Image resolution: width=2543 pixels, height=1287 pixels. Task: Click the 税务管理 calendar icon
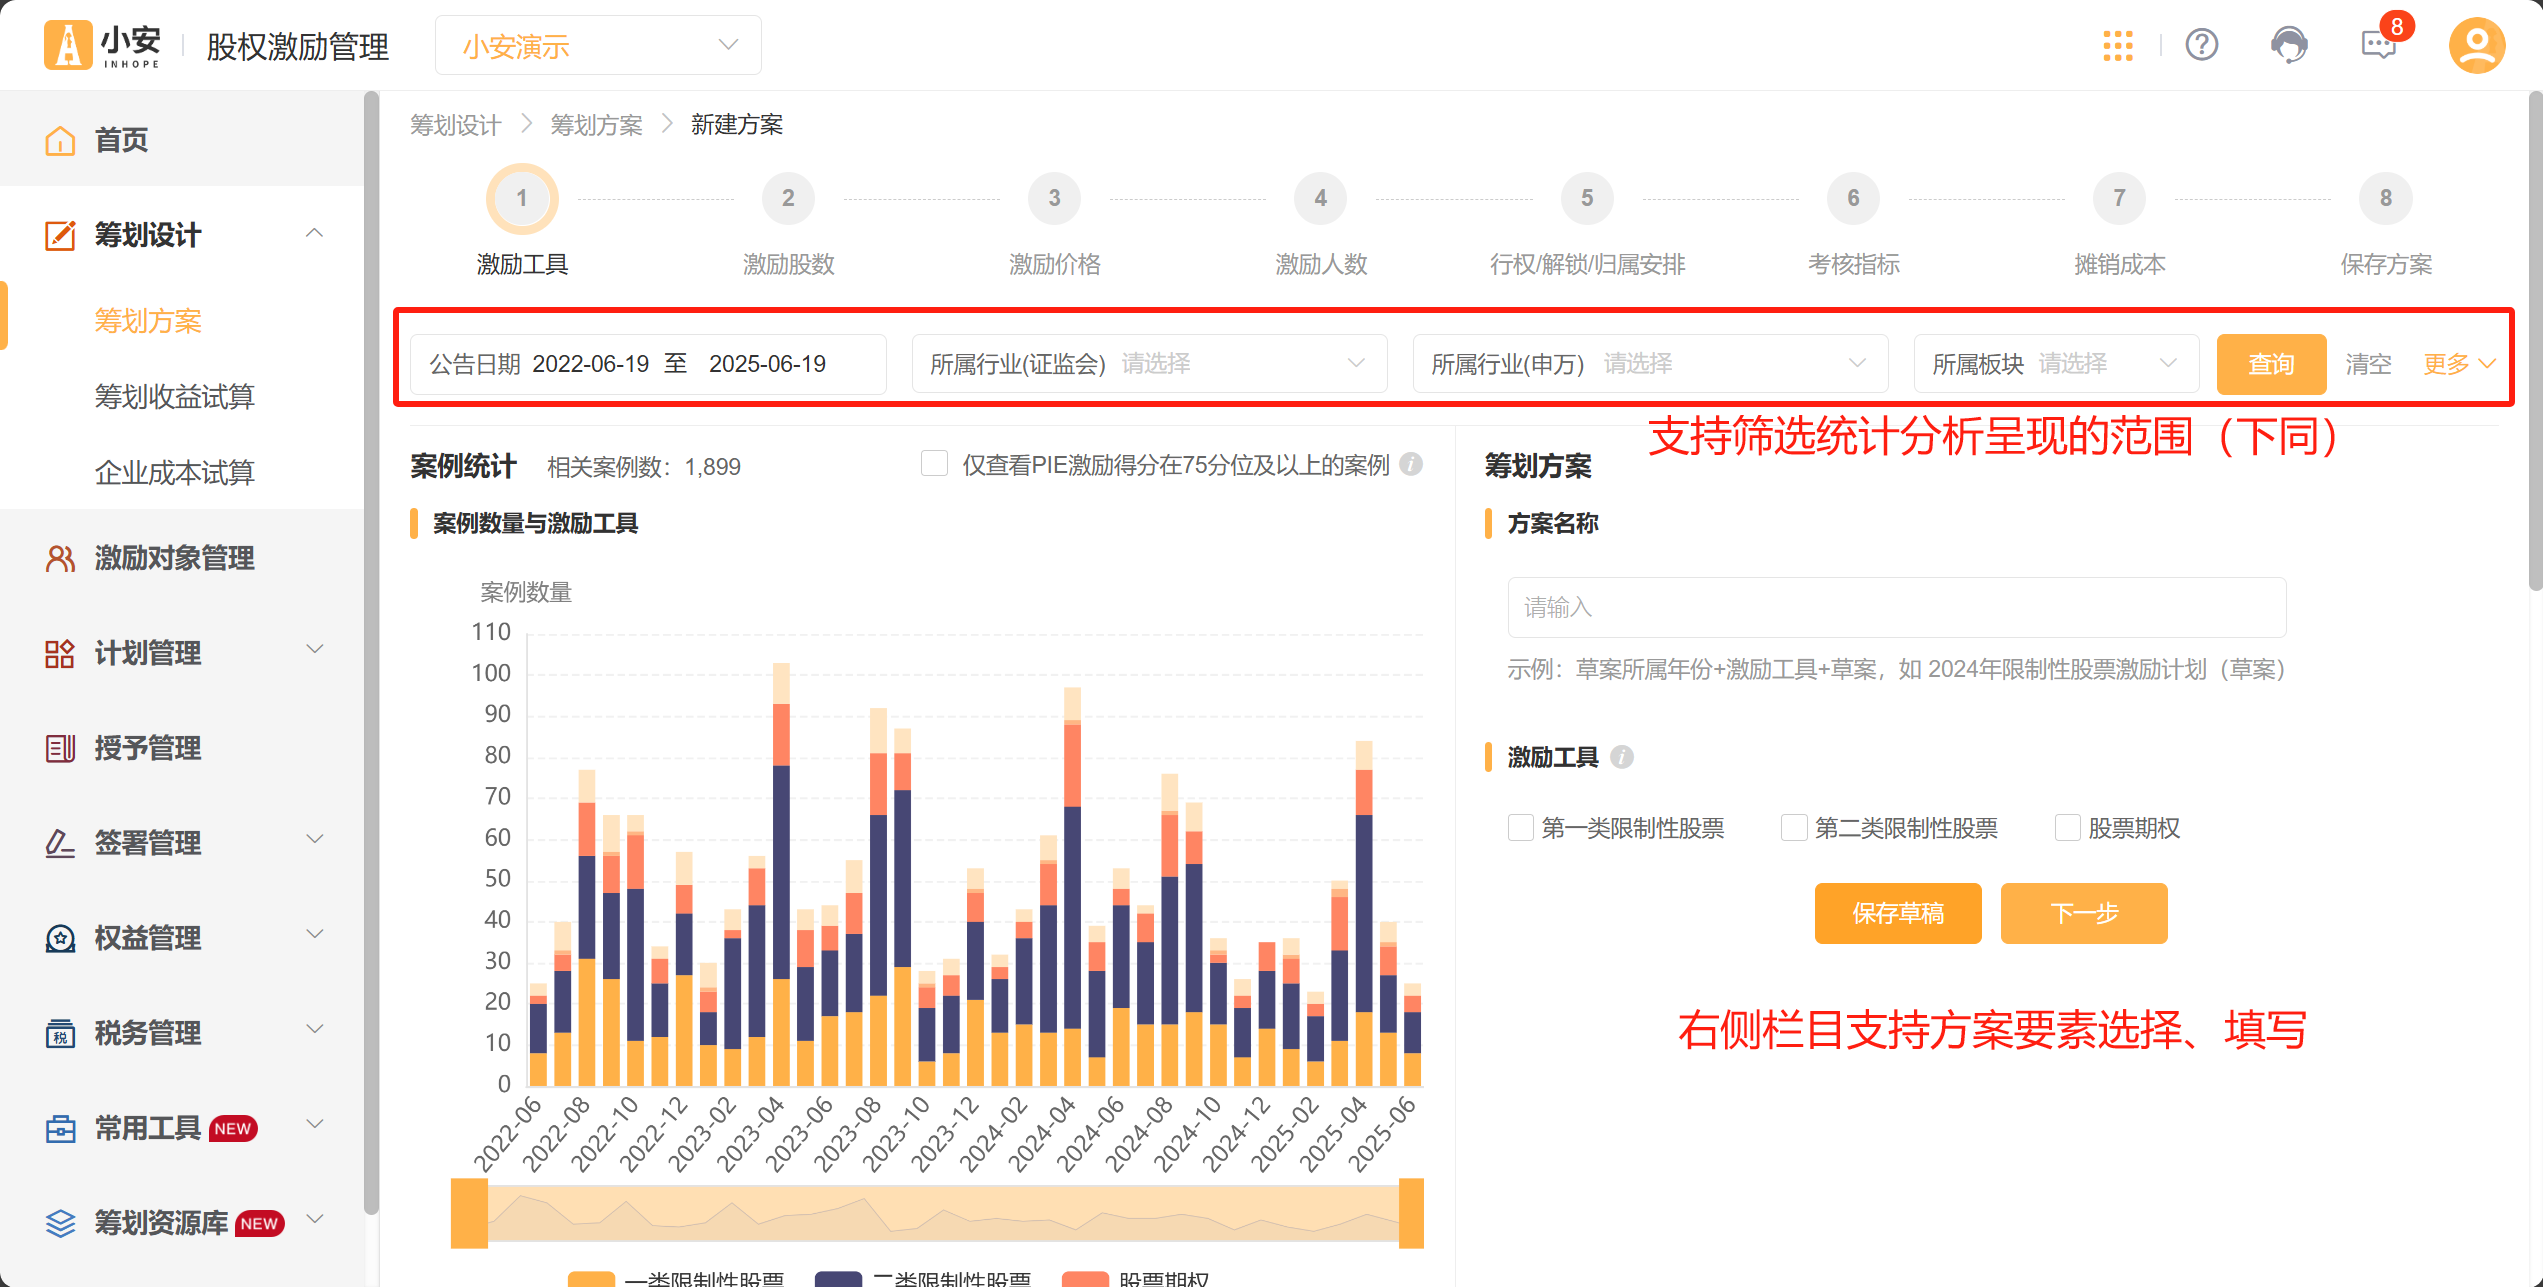click(60, 1033)
